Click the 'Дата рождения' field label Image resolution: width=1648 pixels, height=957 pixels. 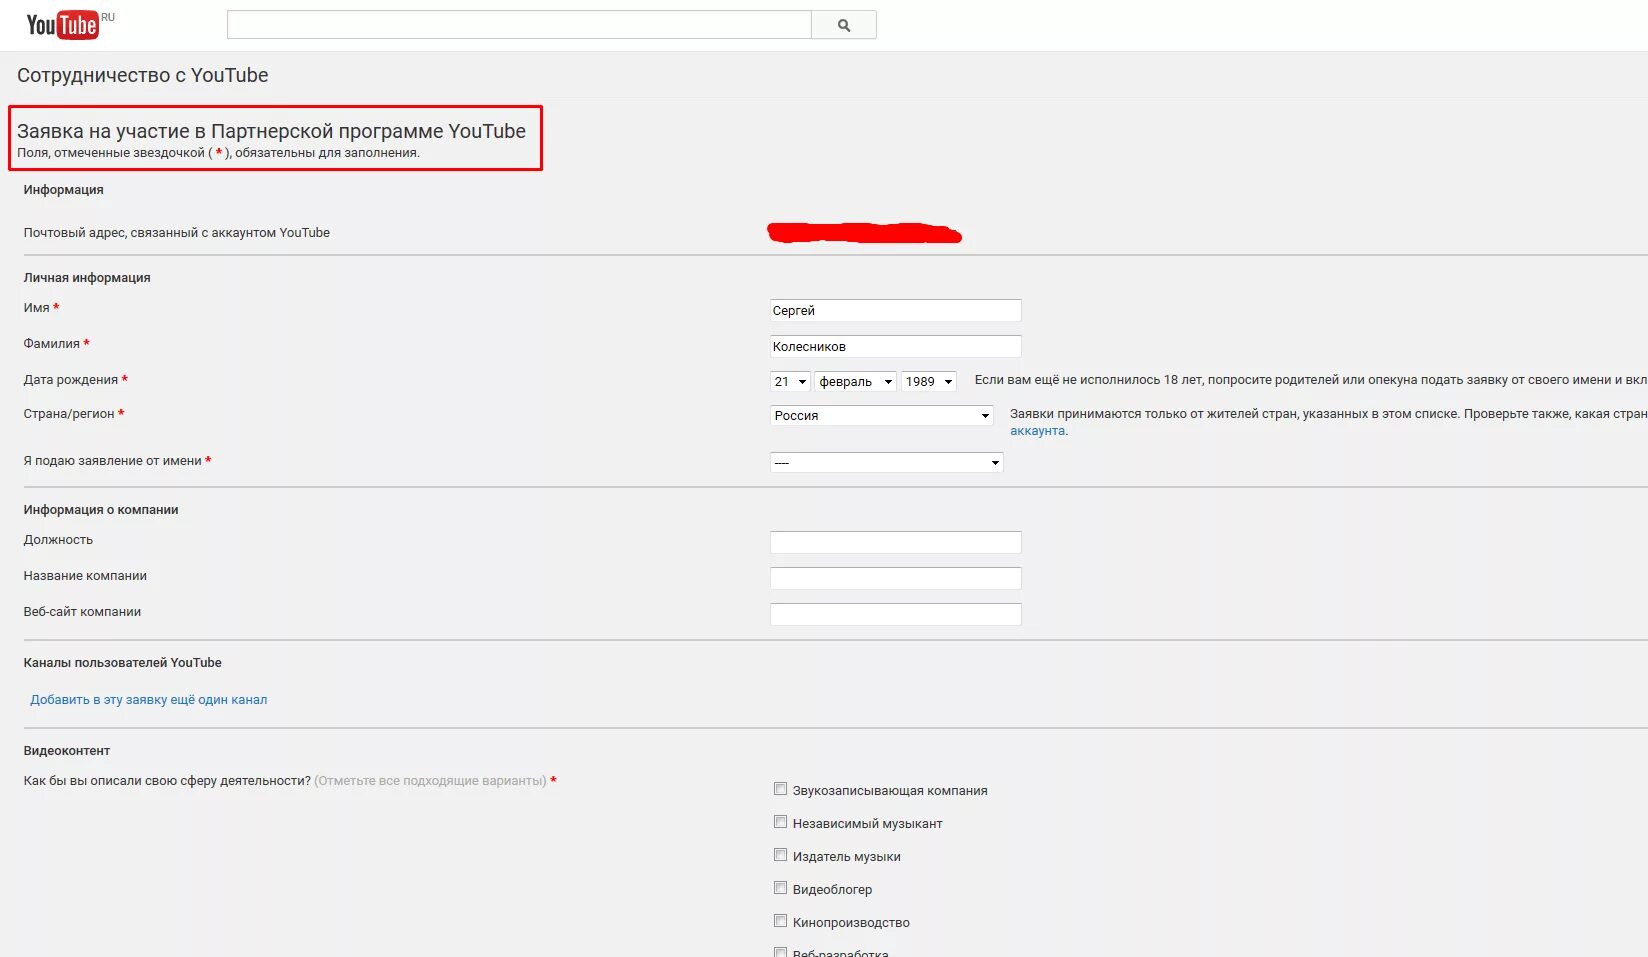71,380
